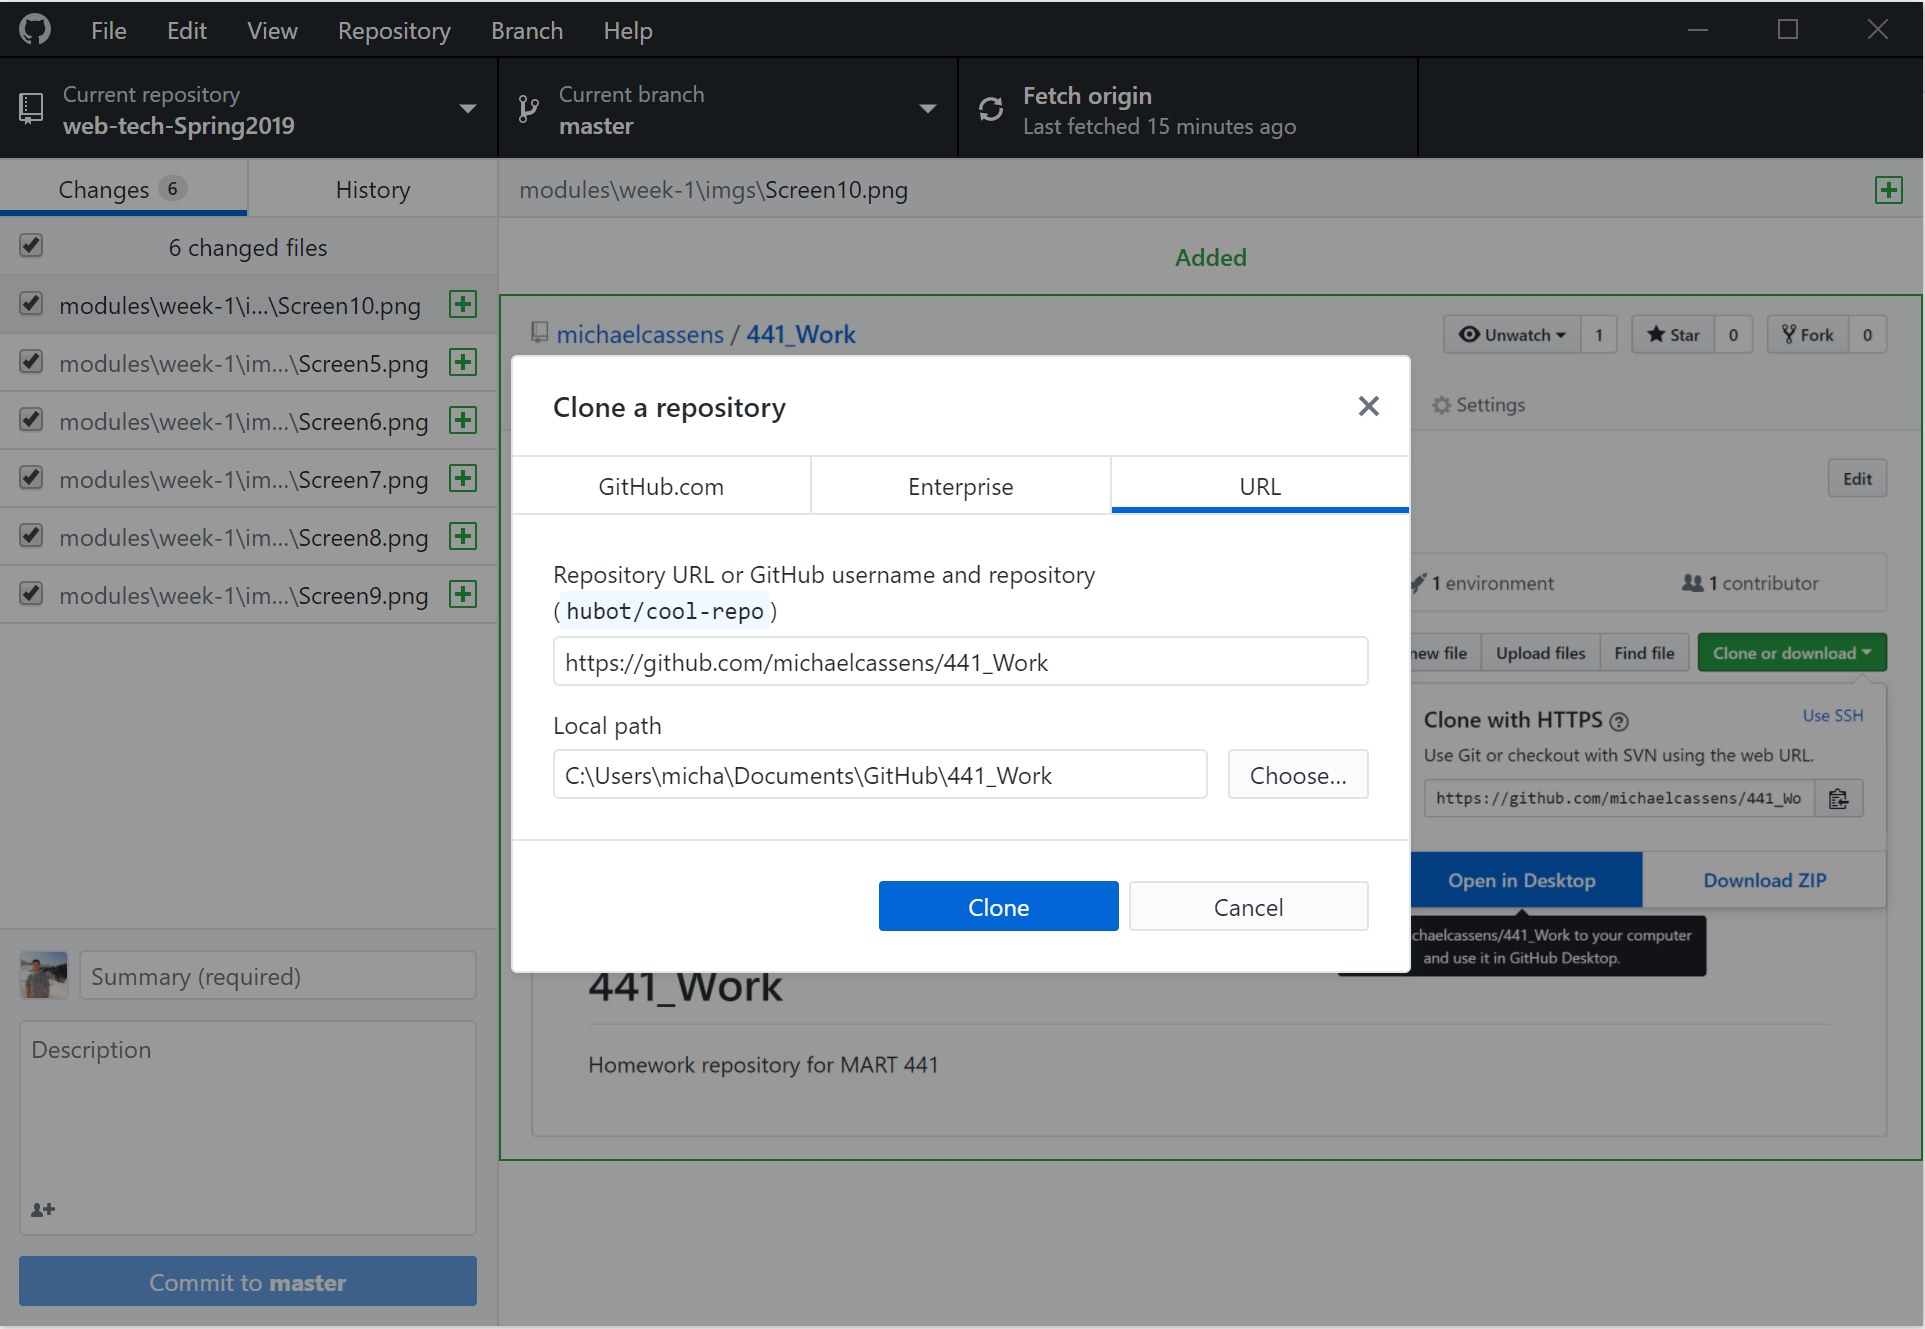The width and height of the screenshot is (1925, 1329).
Task: Click the user avatar thumbnail
Action: 43,976
